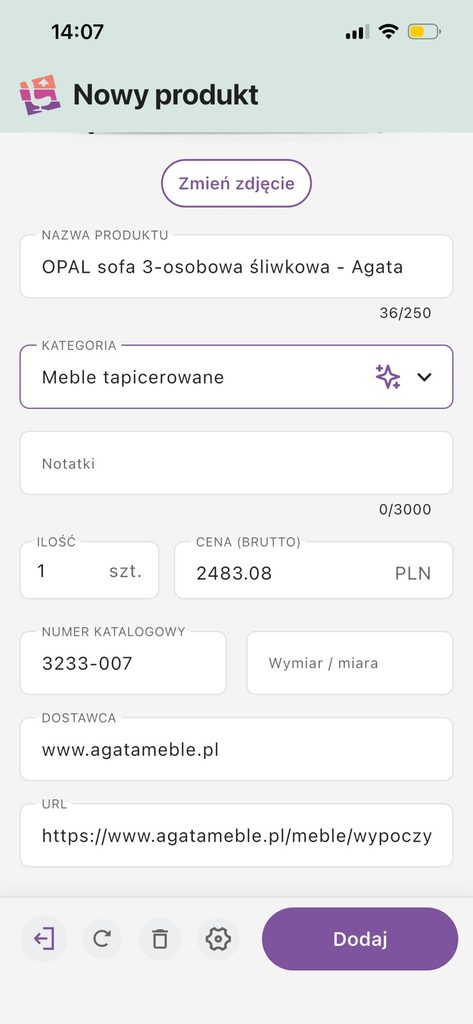473x1024 pixels.
Task: Edit the Dostawca supplier field
Action: point(236,749)
